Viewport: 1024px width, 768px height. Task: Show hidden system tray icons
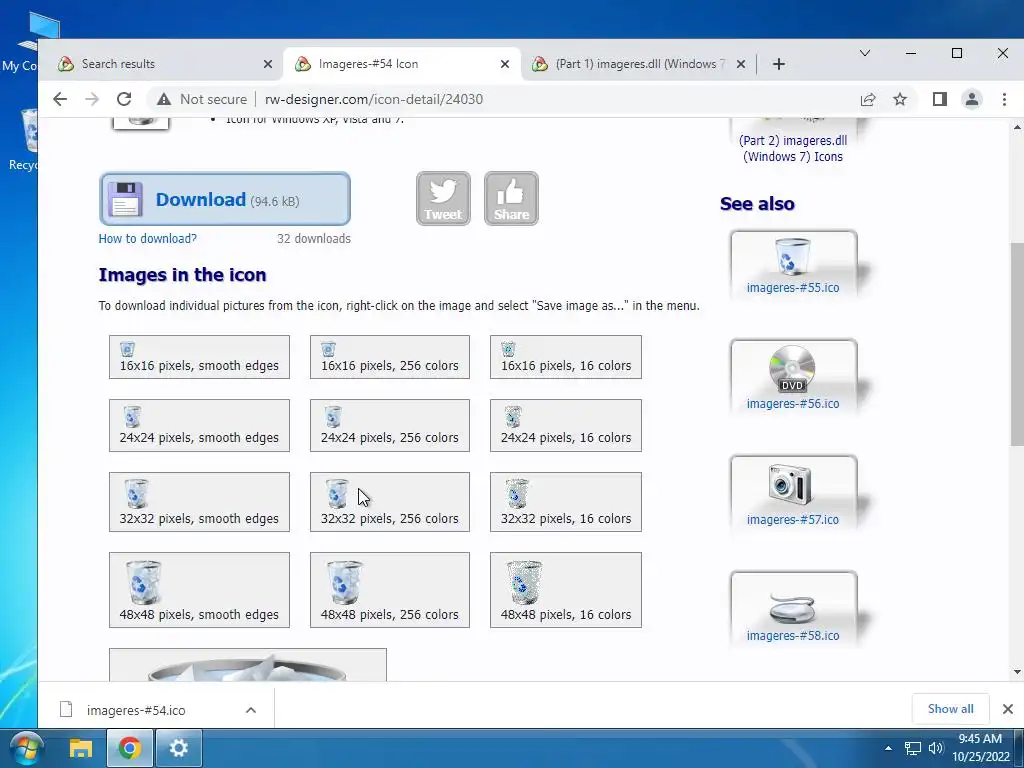pos(888,748)
